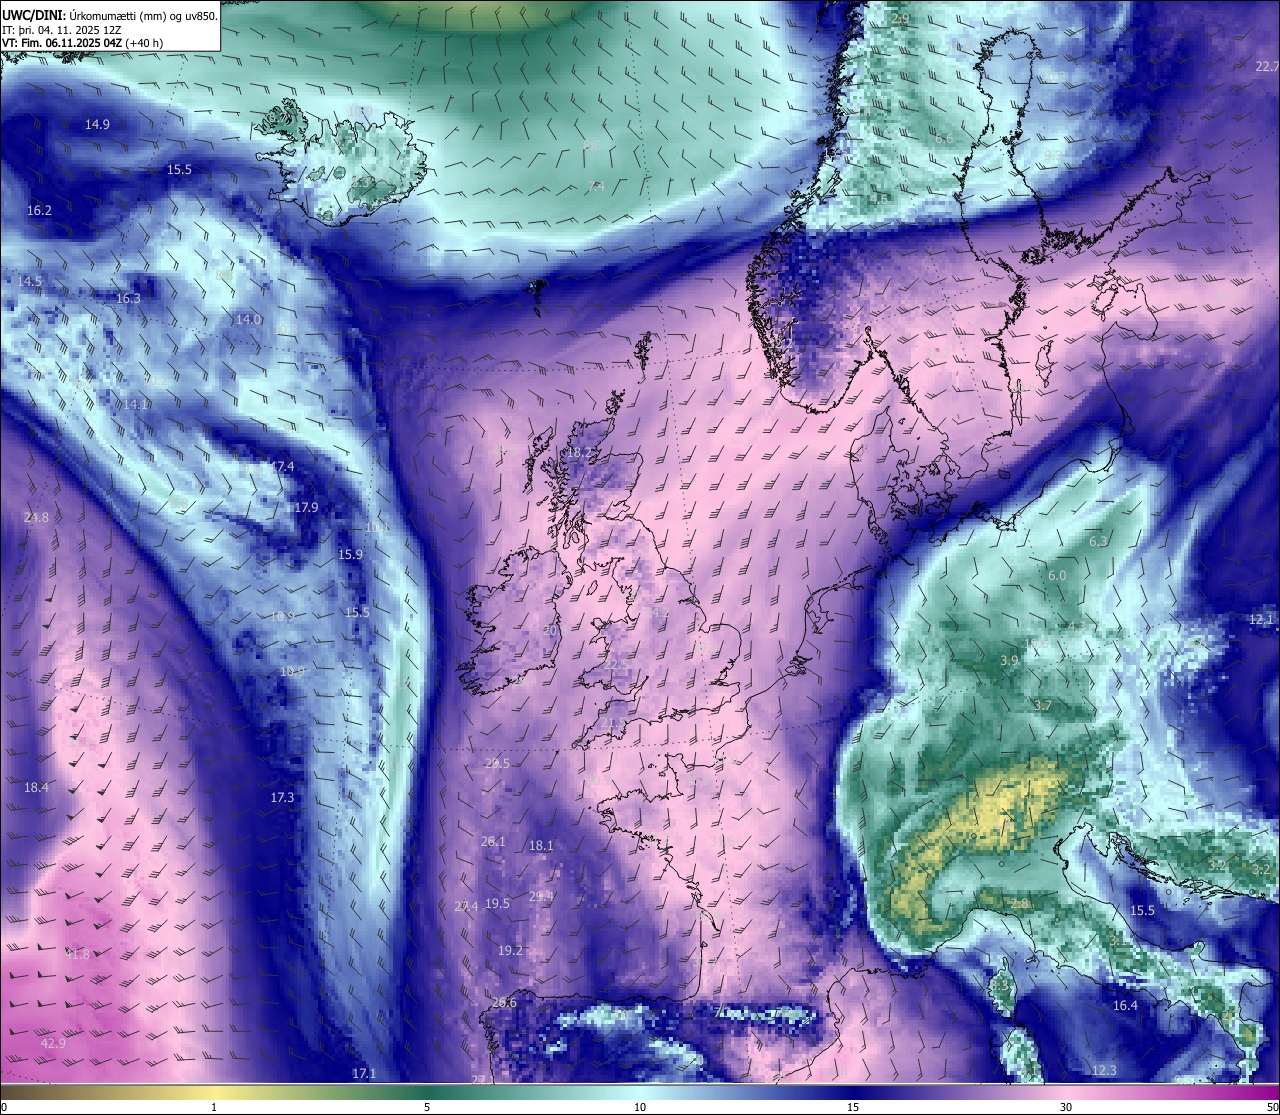This screenshot has width=1280, height=1115.
Task: Click the map value 14.9
Action: click(x=97, y=124)
